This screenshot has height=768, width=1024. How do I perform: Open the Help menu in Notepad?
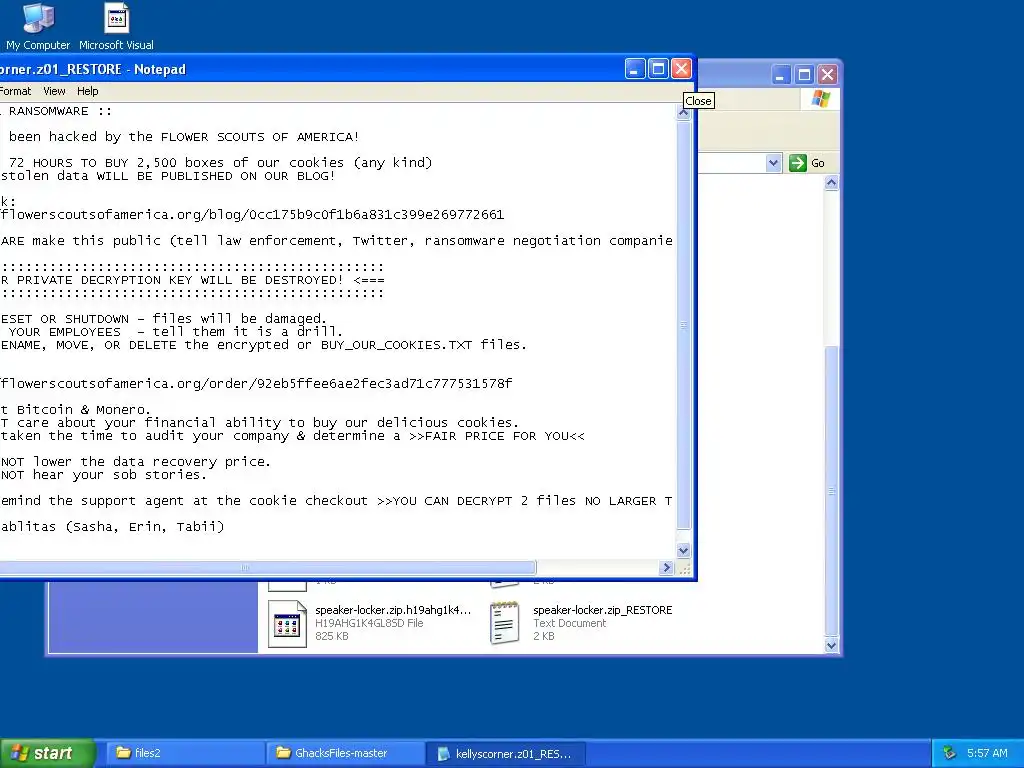[x=88, y=91]
